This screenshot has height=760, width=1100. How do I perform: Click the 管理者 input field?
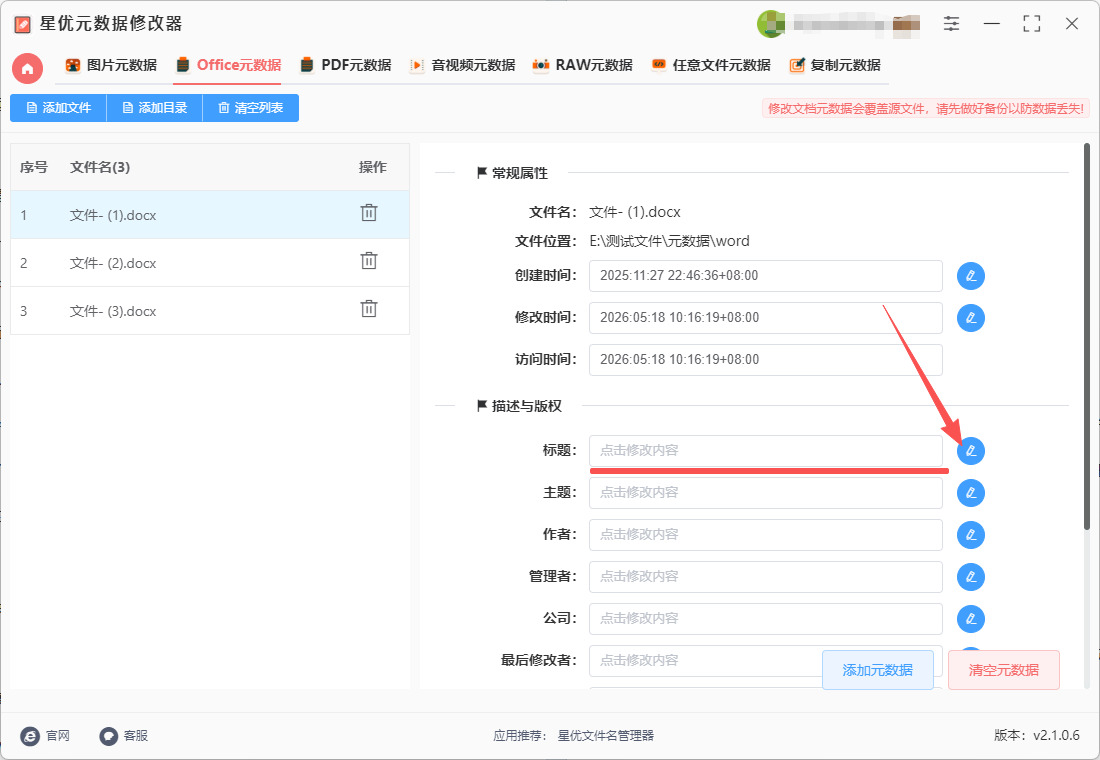765,577
